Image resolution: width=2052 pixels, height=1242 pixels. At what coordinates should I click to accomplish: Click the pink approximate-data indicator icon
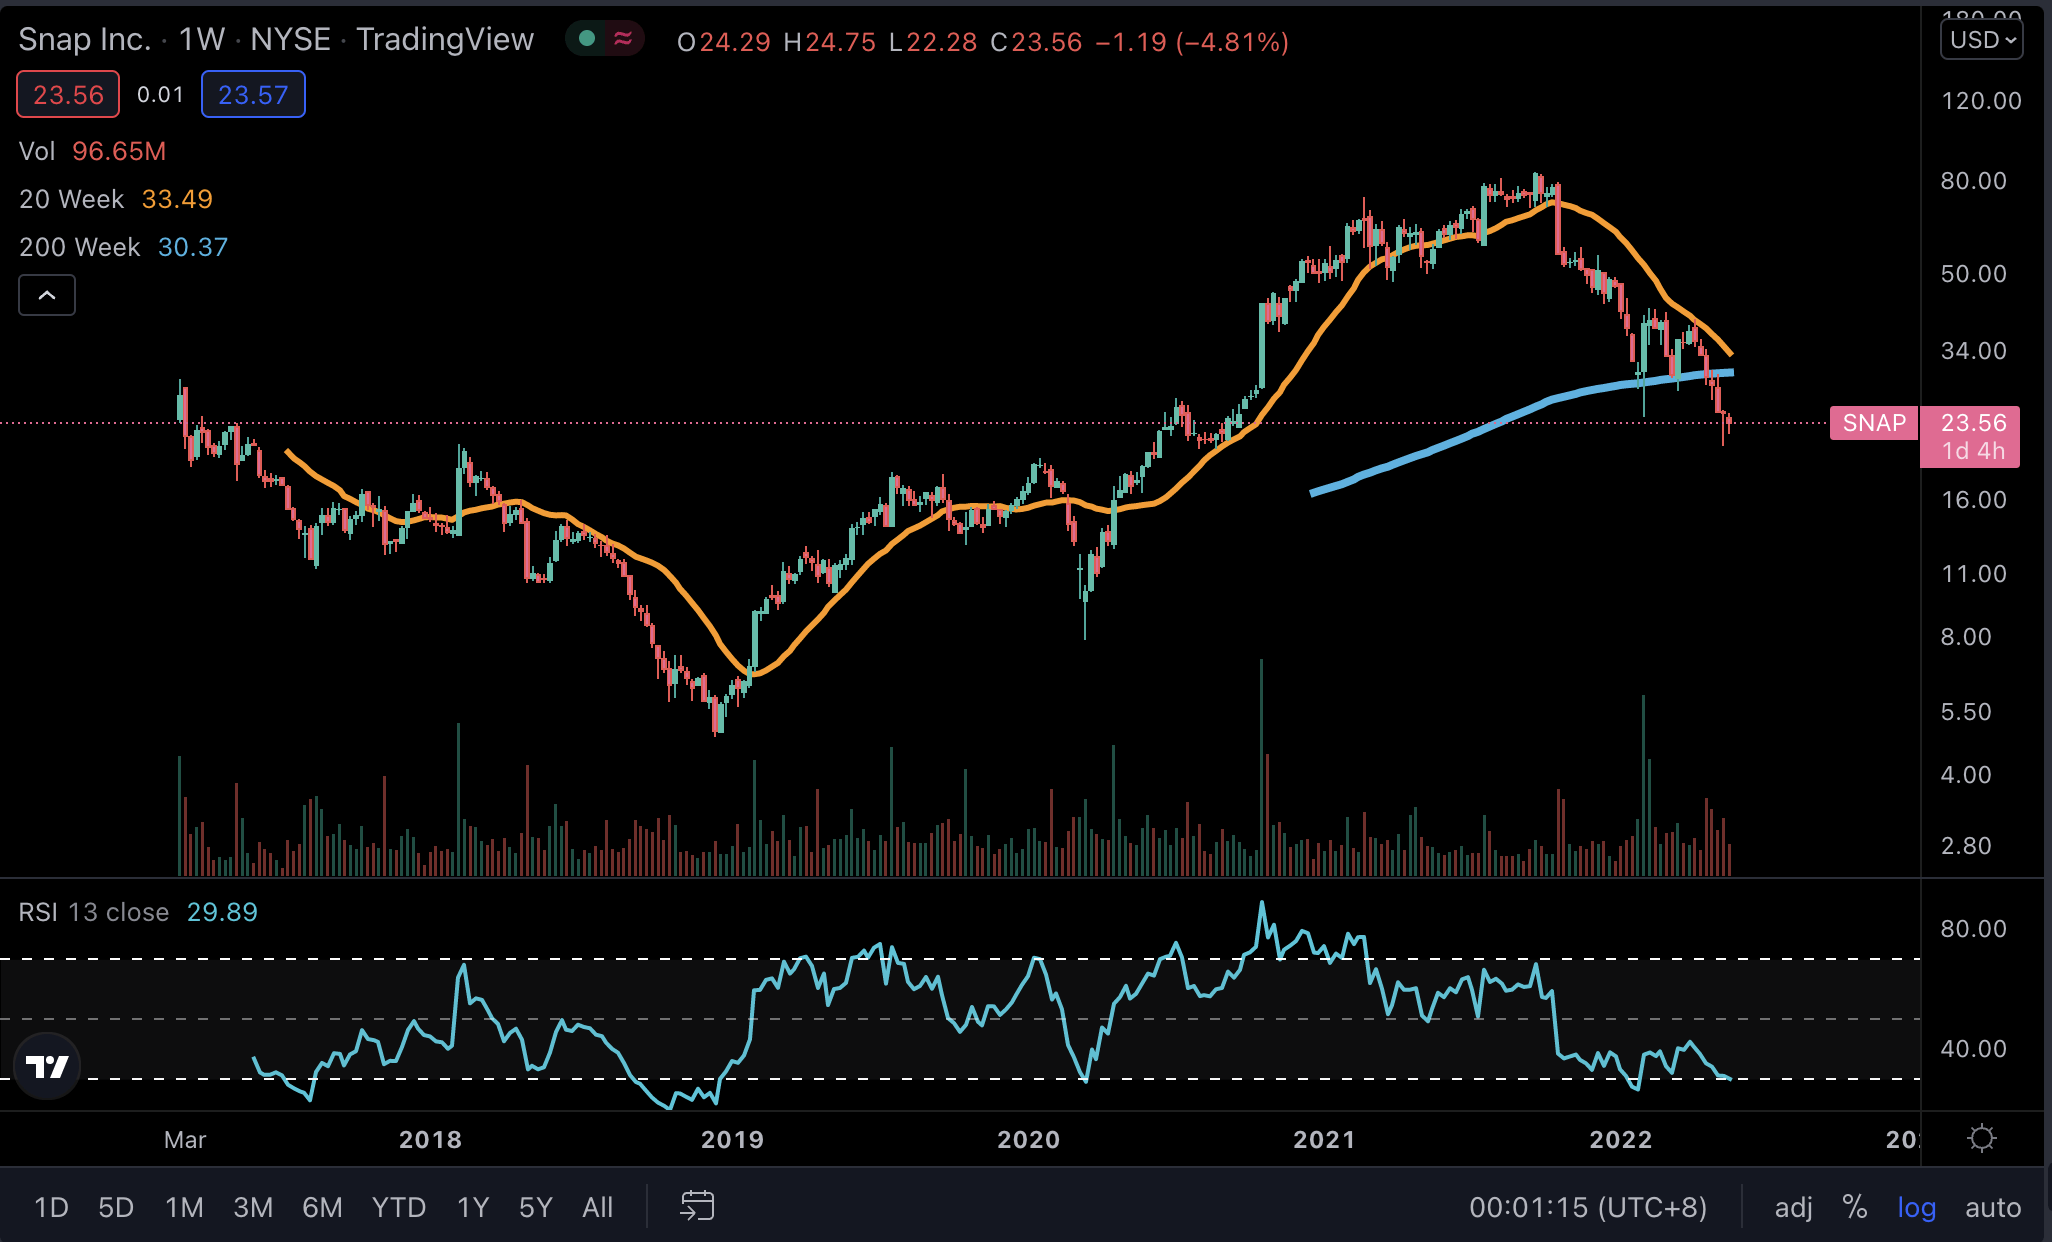coord(623,39)
